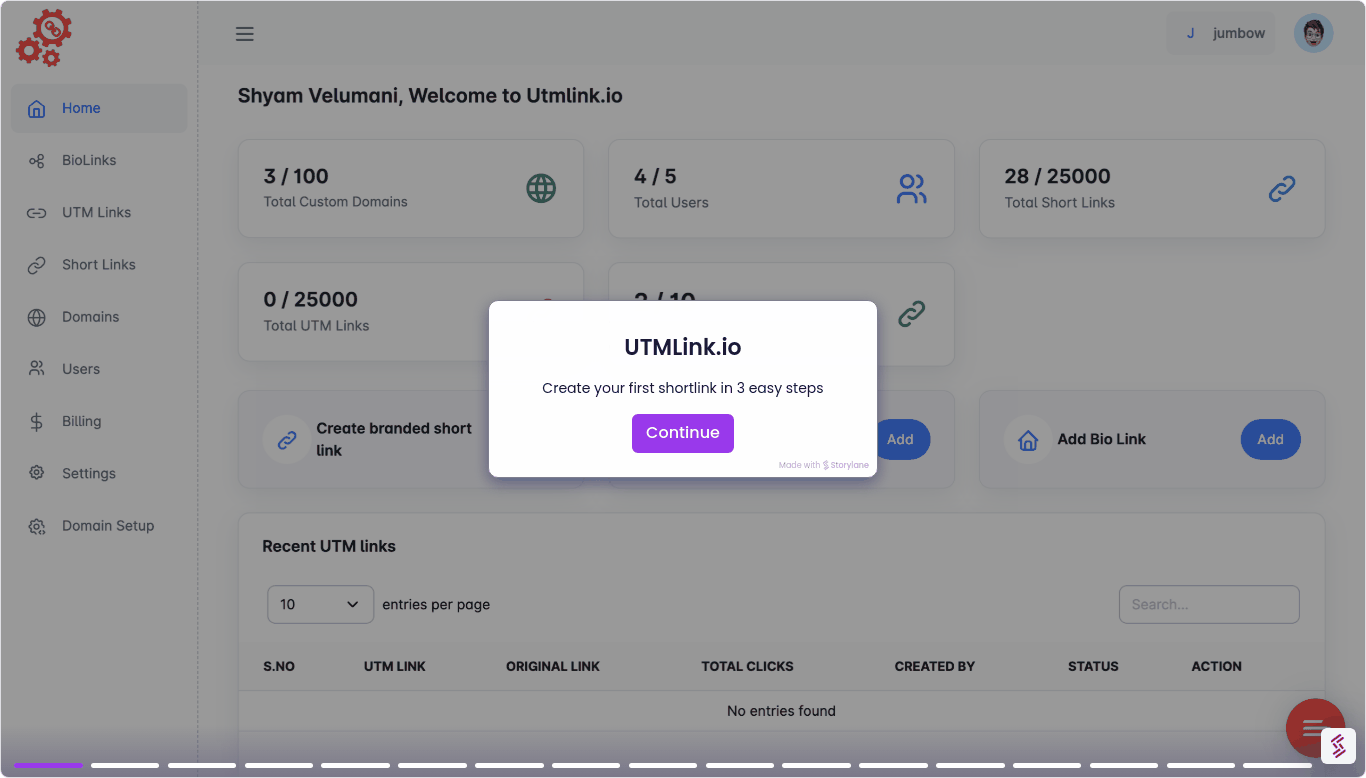The image size is (1366, 778).
Task: Open the Users section from sidebar
Action: 80,368
